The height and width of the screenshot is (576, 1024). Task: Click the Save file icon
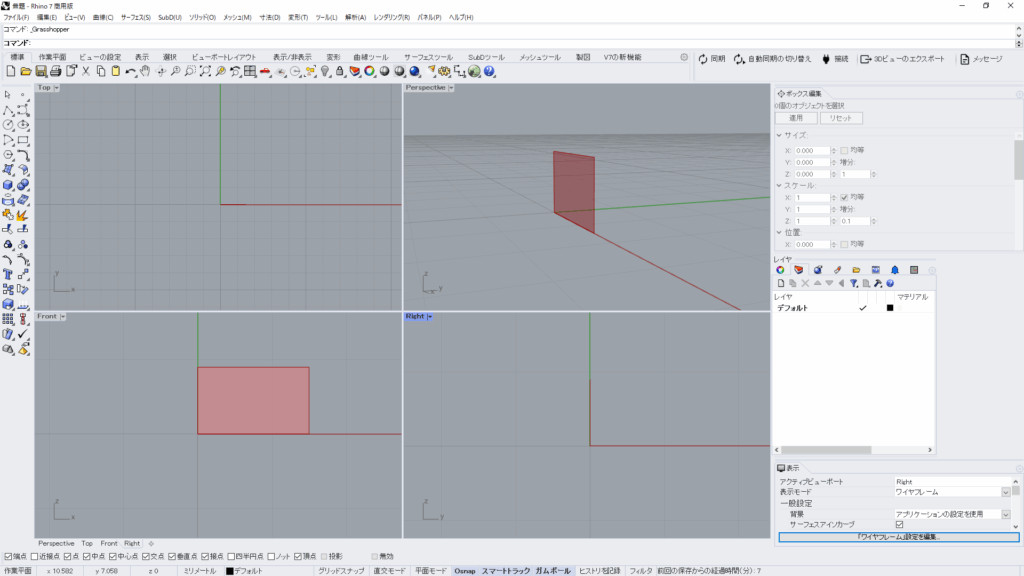(41, 71)
